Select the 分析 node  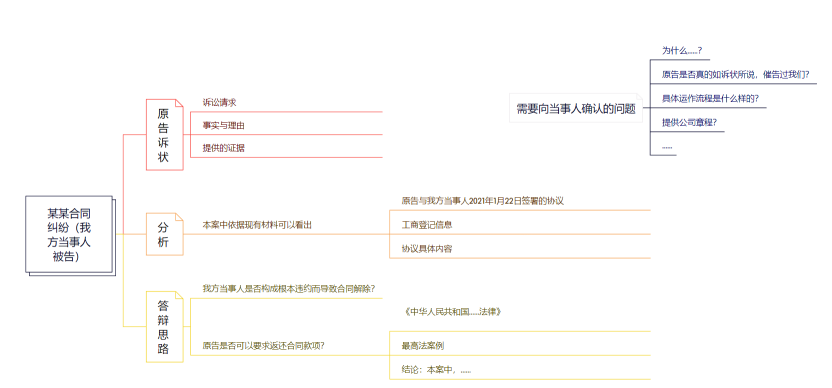164,234
